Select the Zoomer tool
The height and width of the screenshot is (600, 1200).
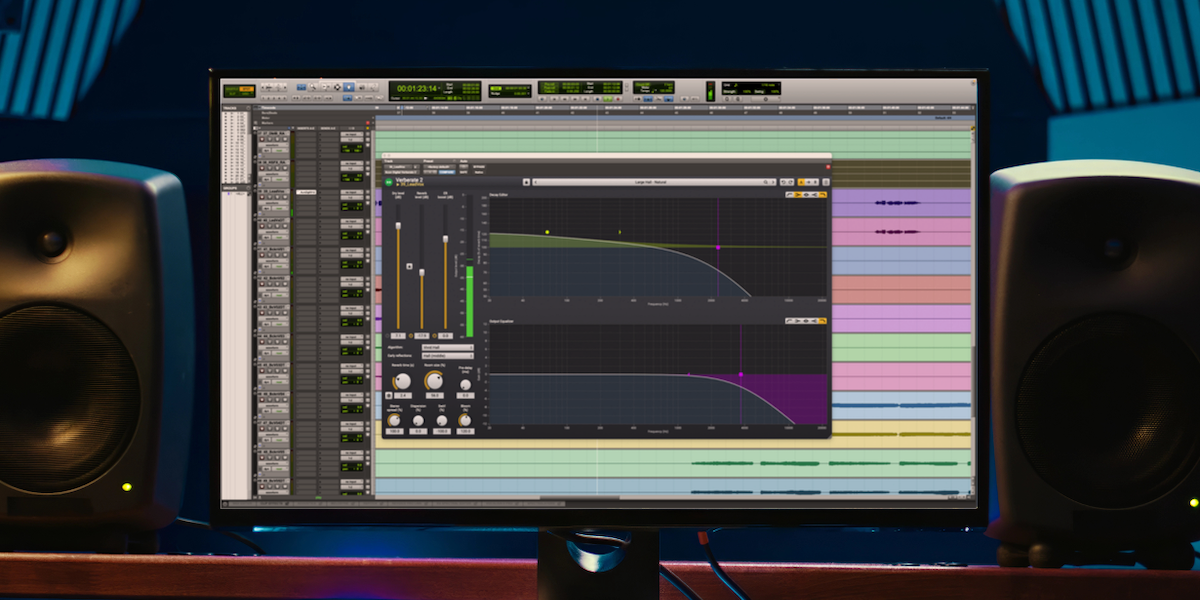[311, 89]
